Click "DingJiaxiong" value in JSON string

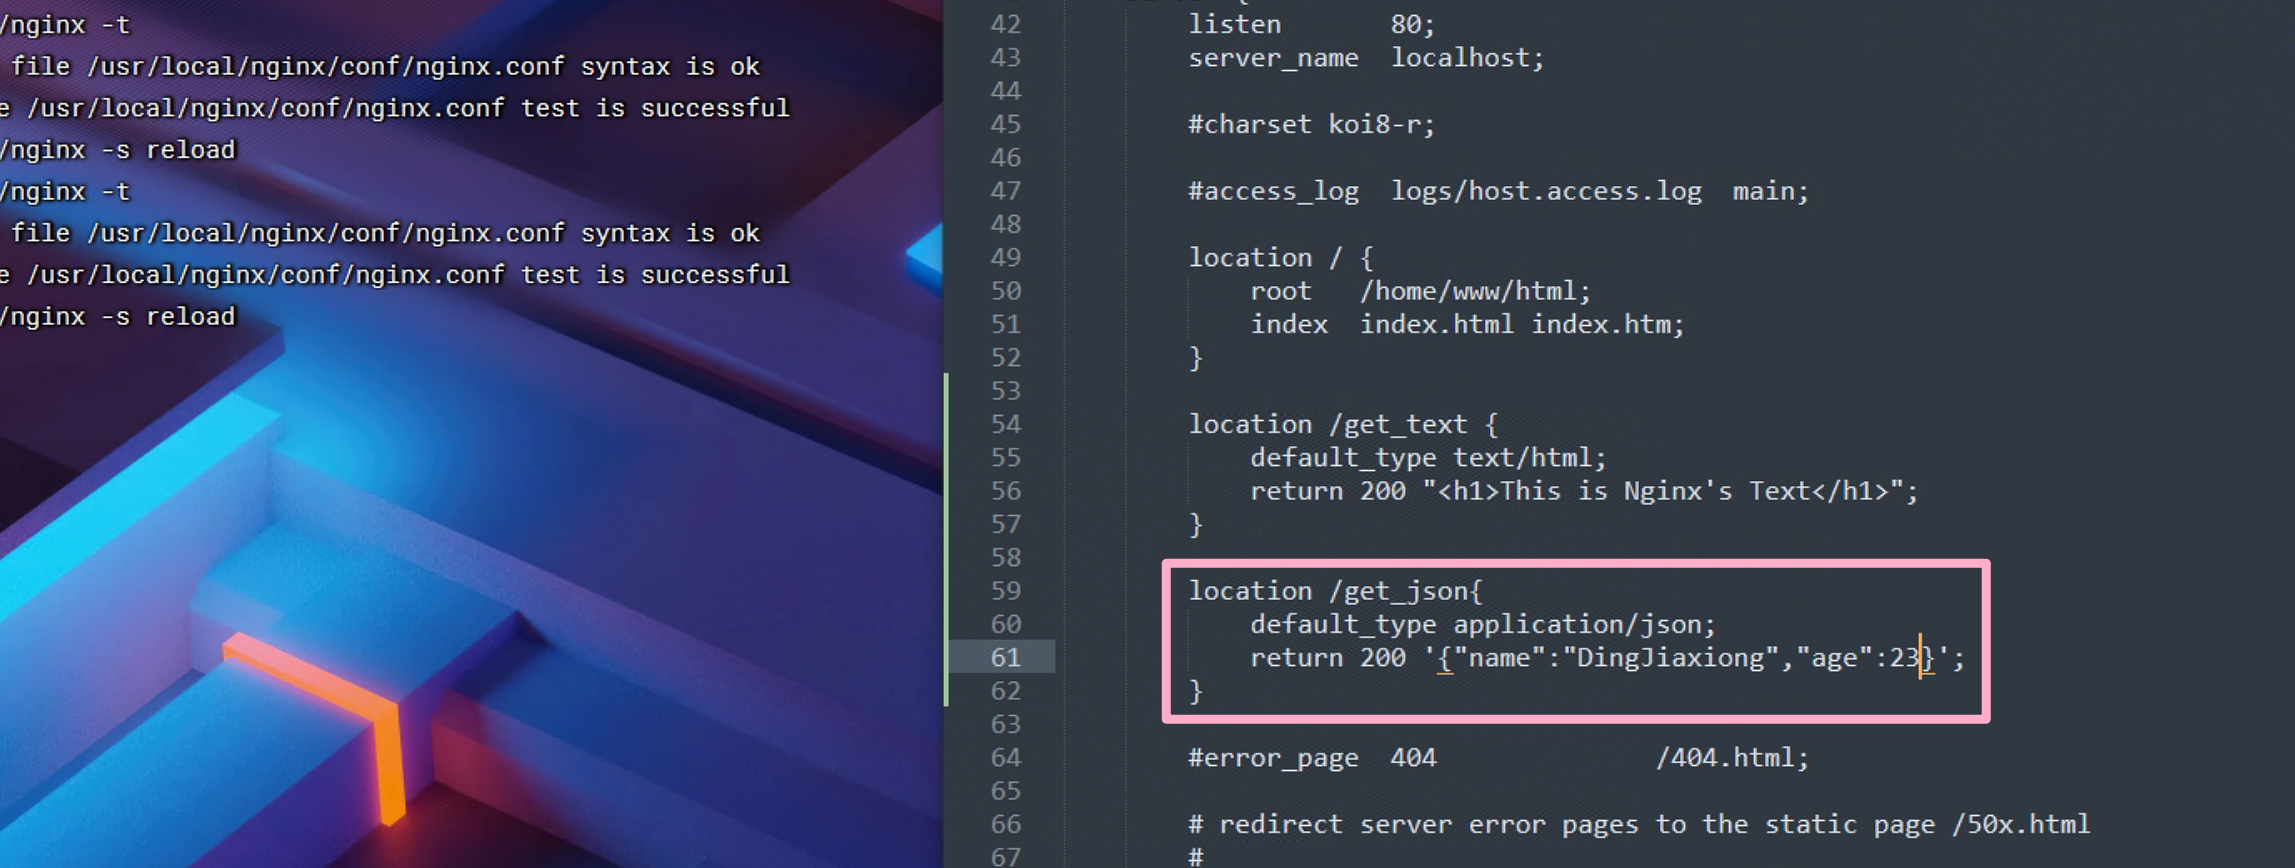(x=1670, y=658)
